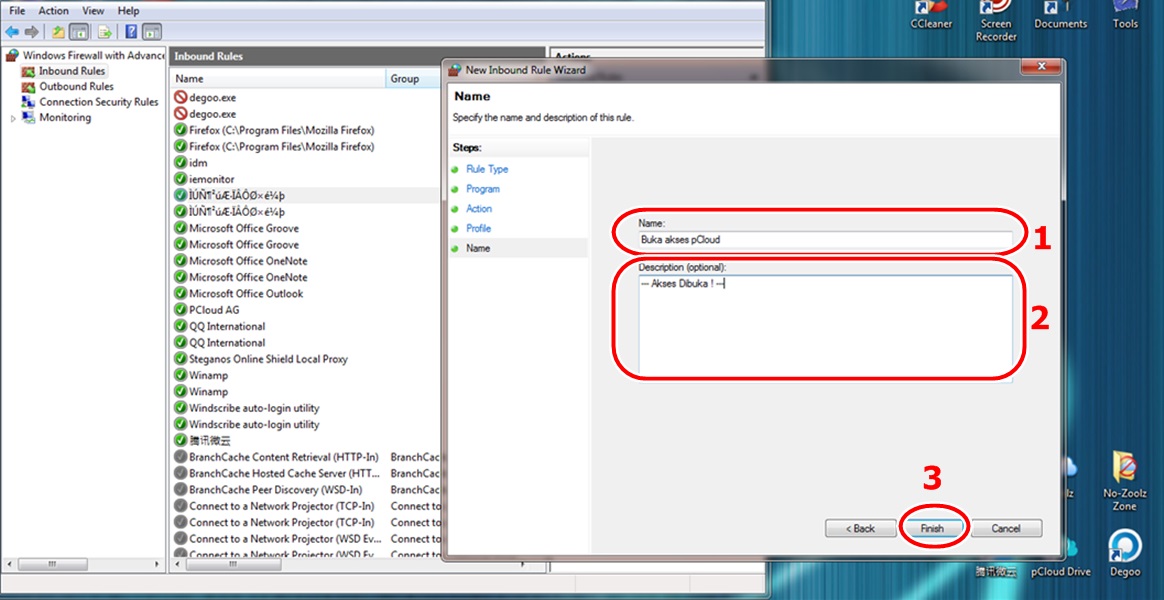
Task: Click the rules list scrollbar left arrow
Action: (177, 564)
